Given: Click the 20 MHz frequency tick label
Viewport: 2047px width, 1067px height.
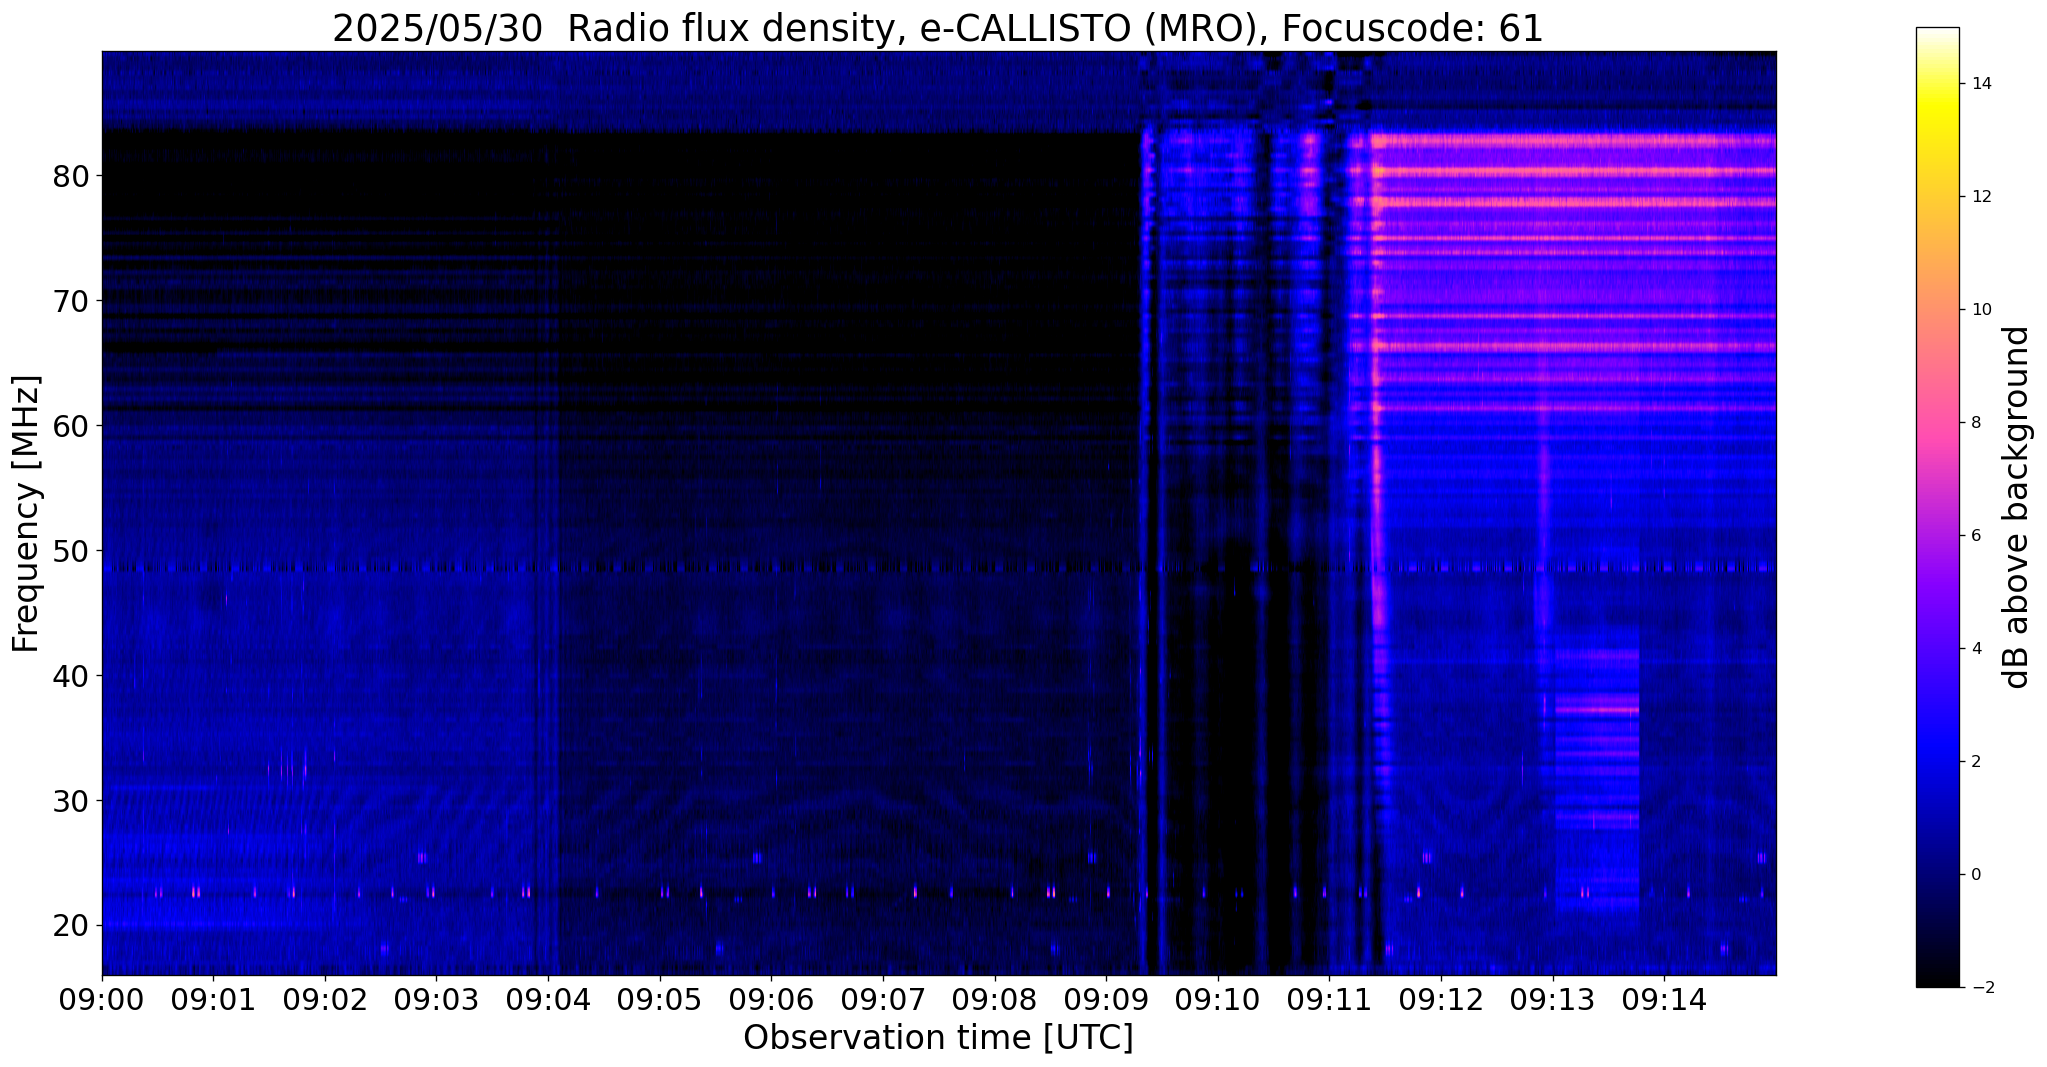Looking at the screenshot, I should [71, 926].
